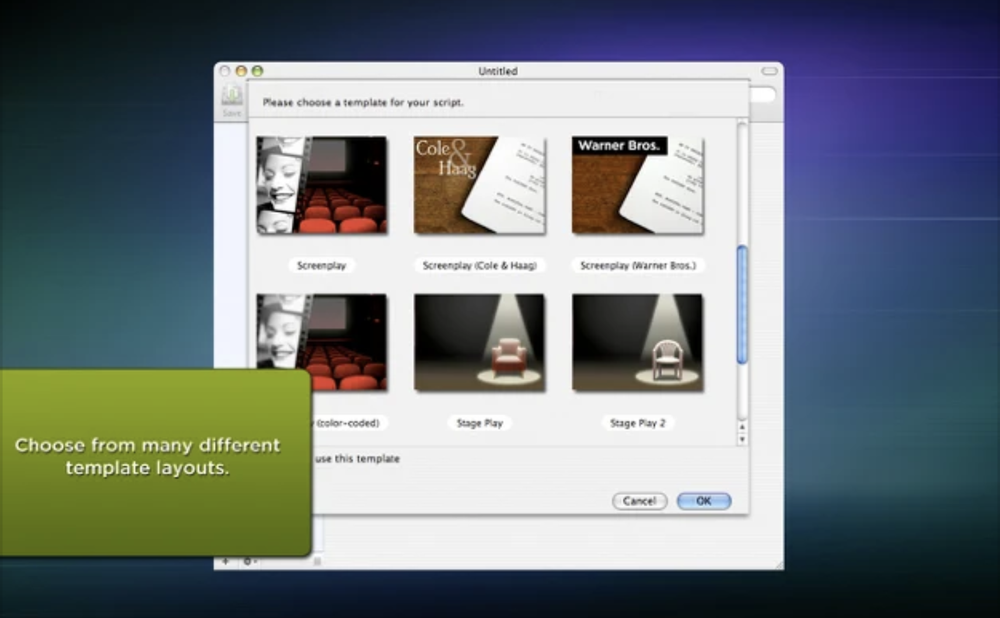1000x618 pixels.
Task: Pick the Warner Bros. screenplay template image
Action: click(x=637, y=185)
